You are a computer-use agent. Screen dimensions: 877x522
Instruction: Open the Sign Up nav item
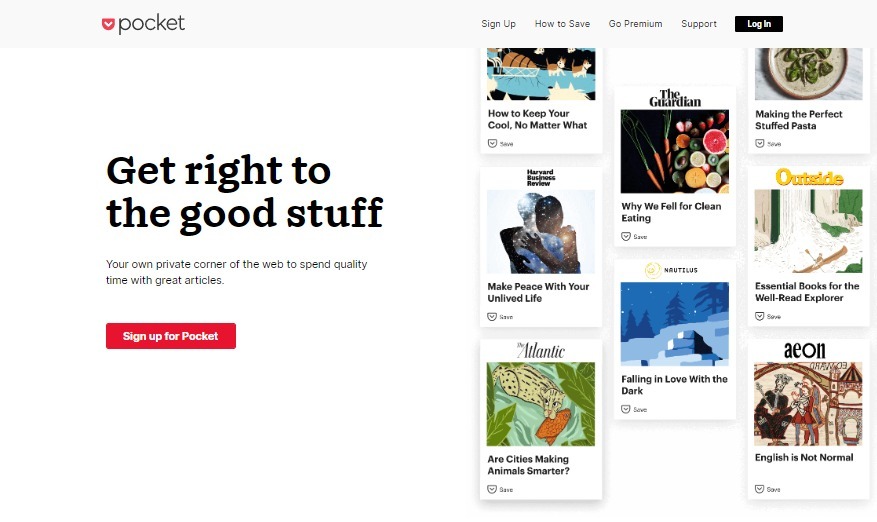(498, 24)
